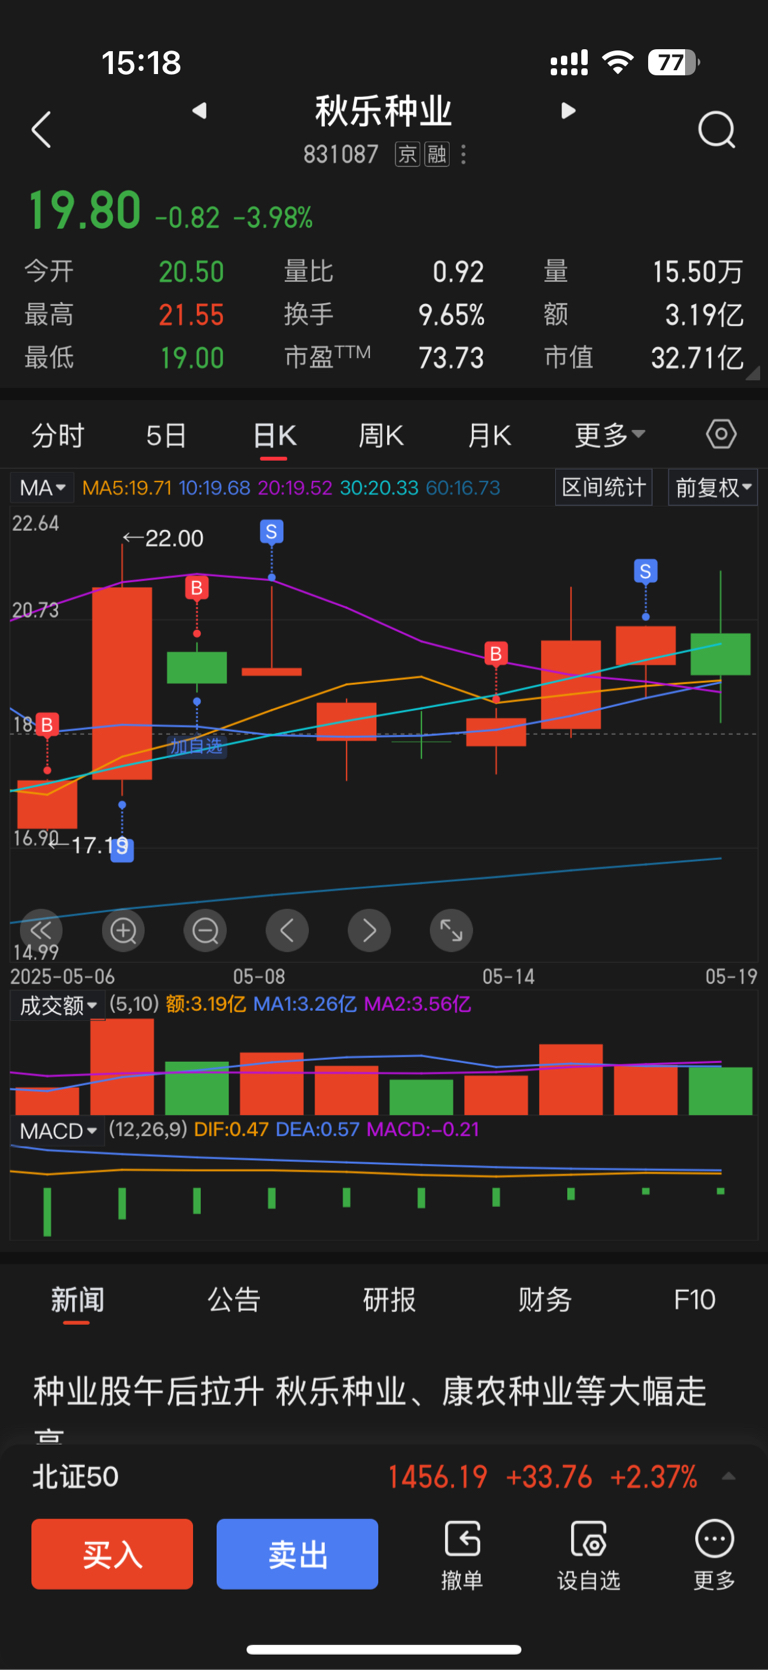Tap the DIF:0.47 MACD reading
This screenshot has height=1670, width=768.
[231, 1130]
